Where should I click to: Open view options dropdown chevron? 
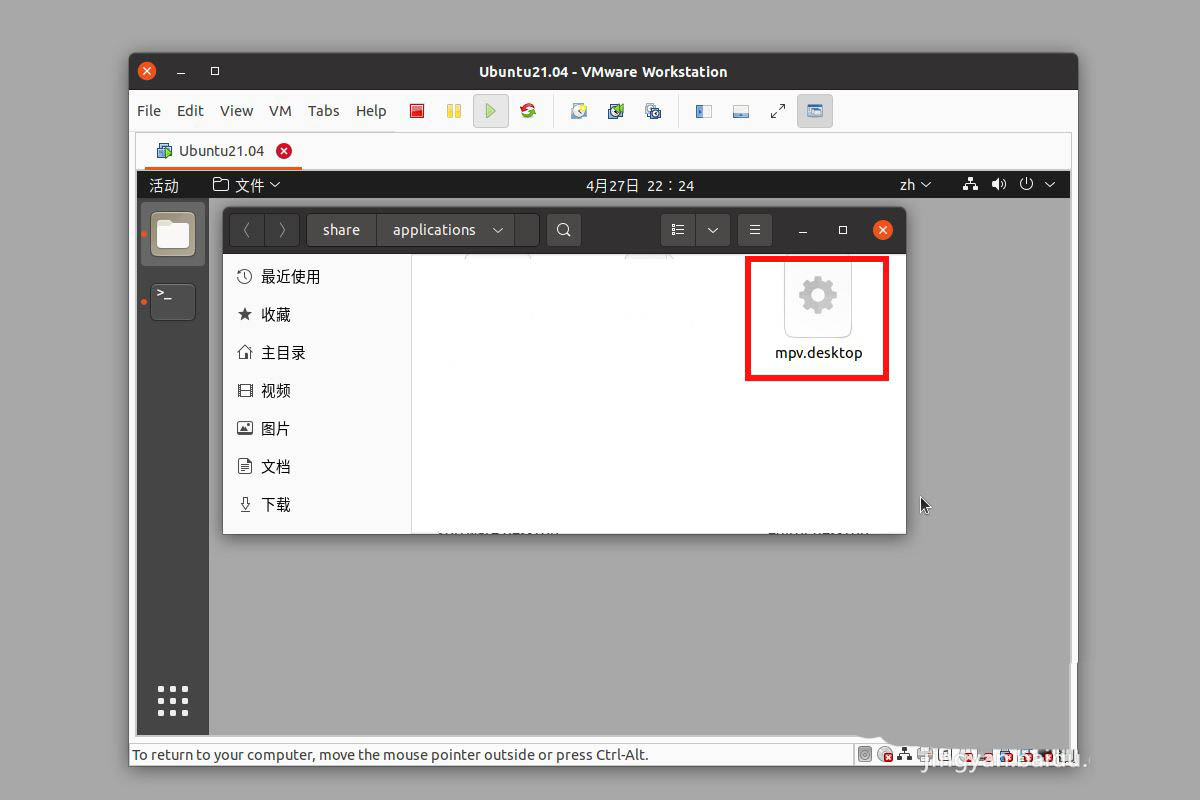(713, 230)
